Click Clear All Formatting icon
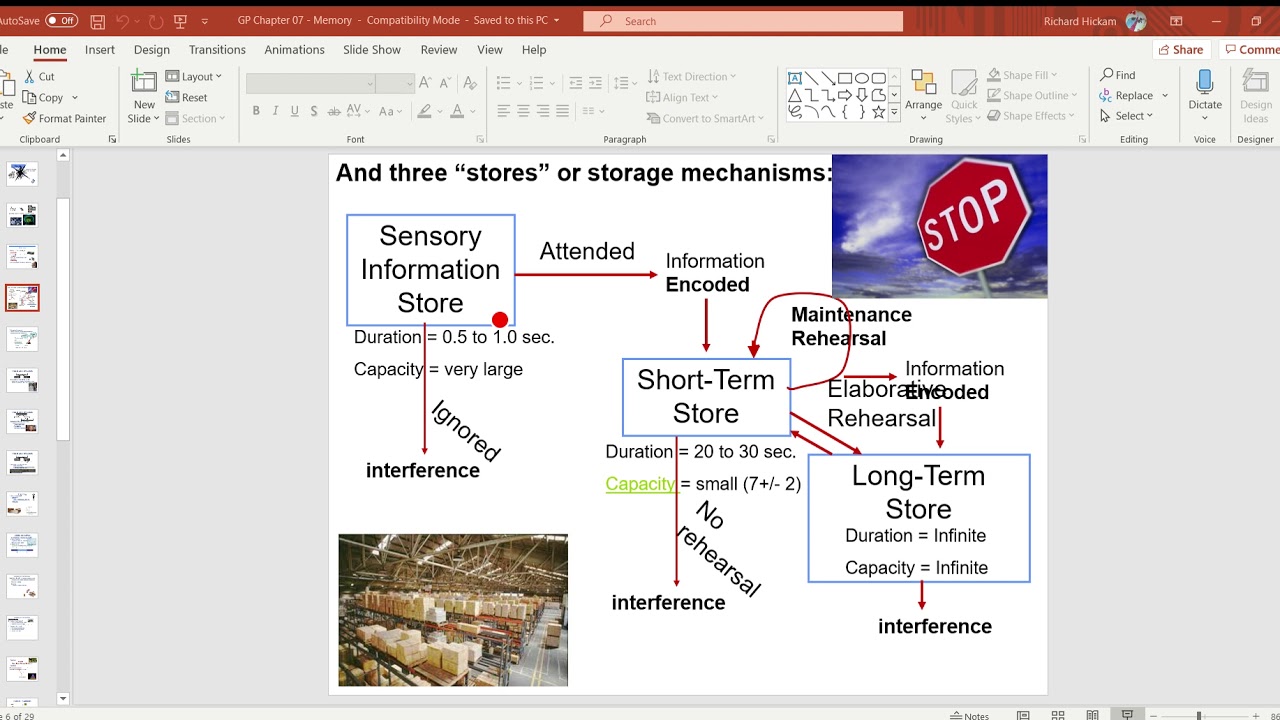The height and width of the screenshot is (720, 1280). click(469, 84)
